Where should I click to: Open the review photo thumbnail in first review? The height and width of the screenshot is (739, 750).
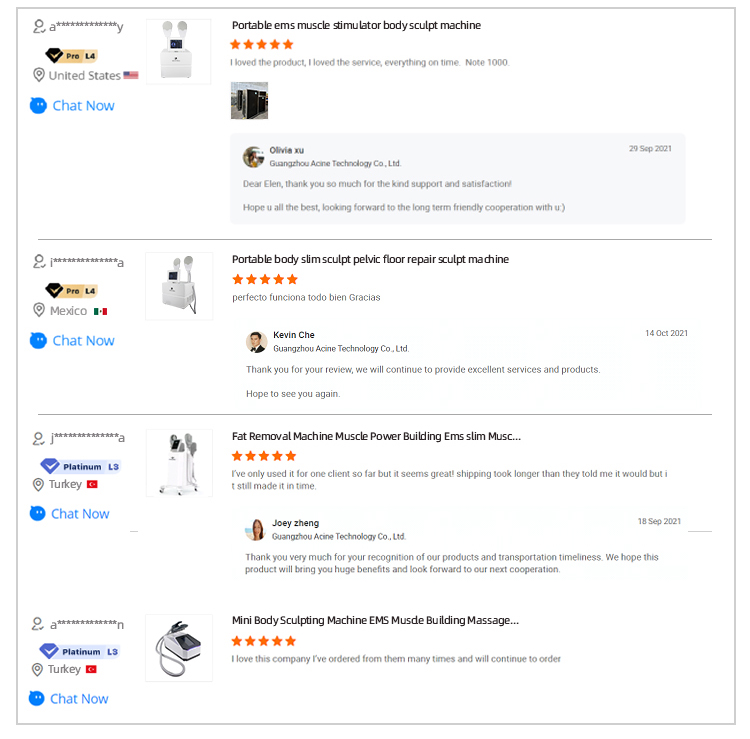(x=249, y=100)
